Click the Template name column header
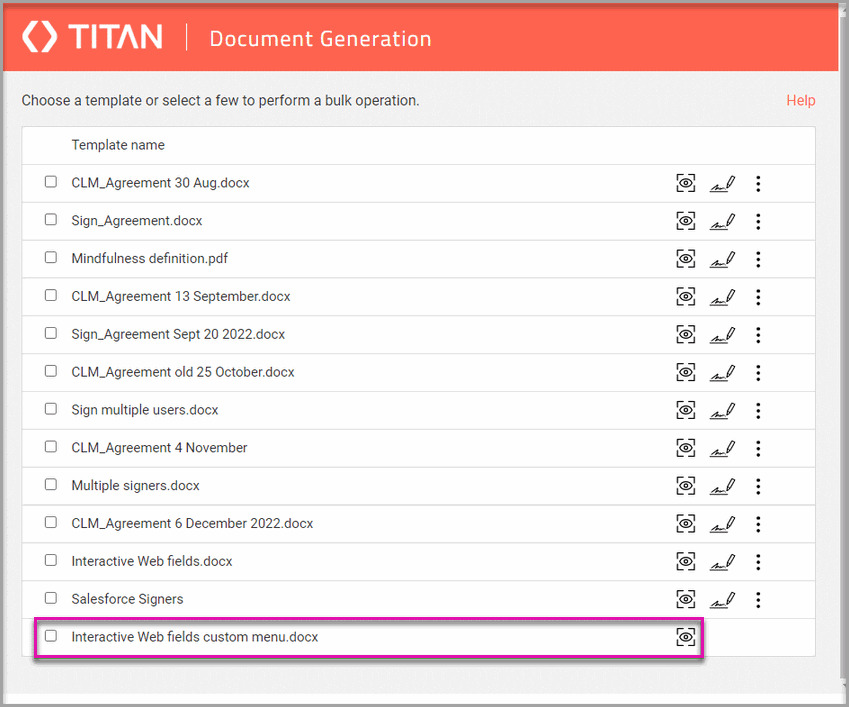Viewport: 849px width, 707px height. pyautogui.click(x=118, y=145)
